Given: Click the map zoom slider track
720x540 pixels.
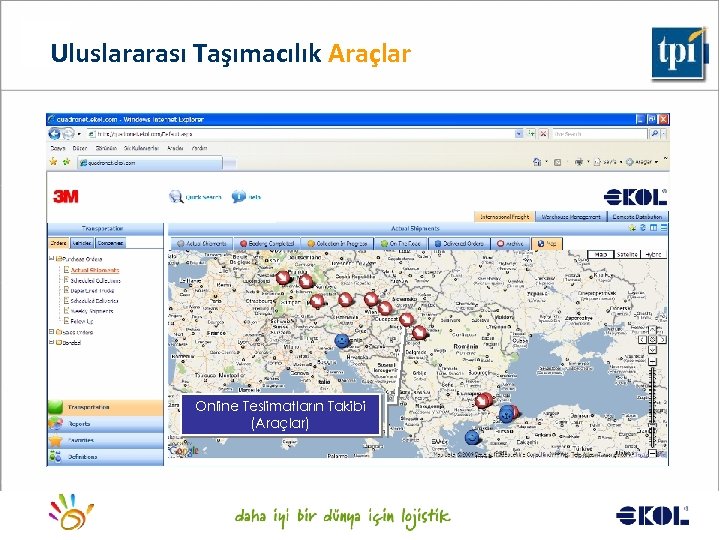Looking at the screenshot, I should click(653, 407).
